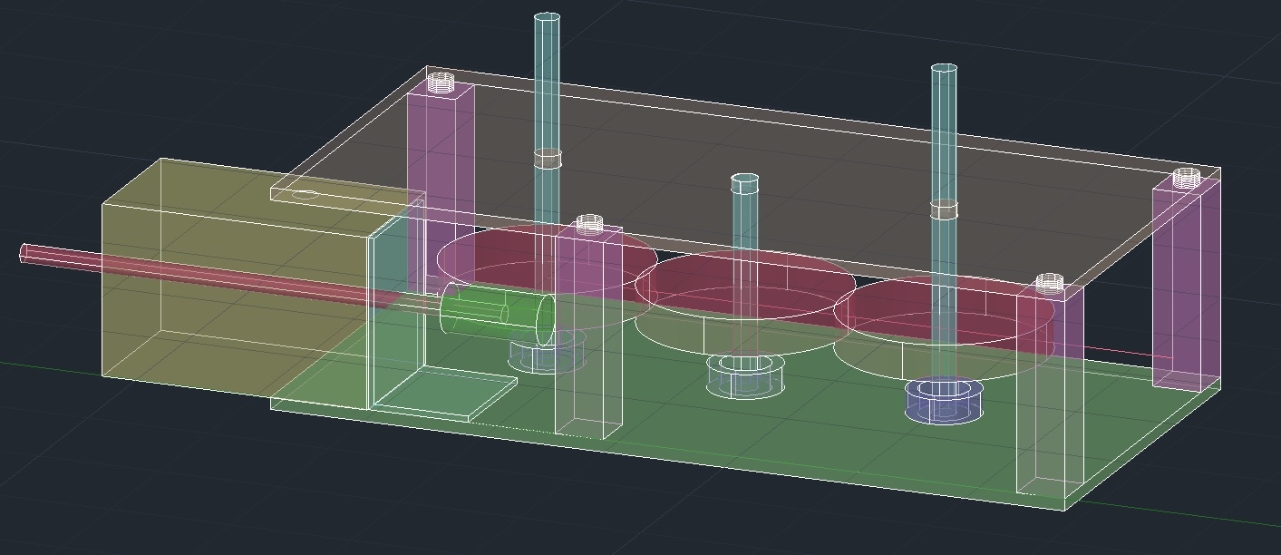Click the top of the leftmost tall cyan shaft
Screen dimensions: 1281x555
pos(547,19)
